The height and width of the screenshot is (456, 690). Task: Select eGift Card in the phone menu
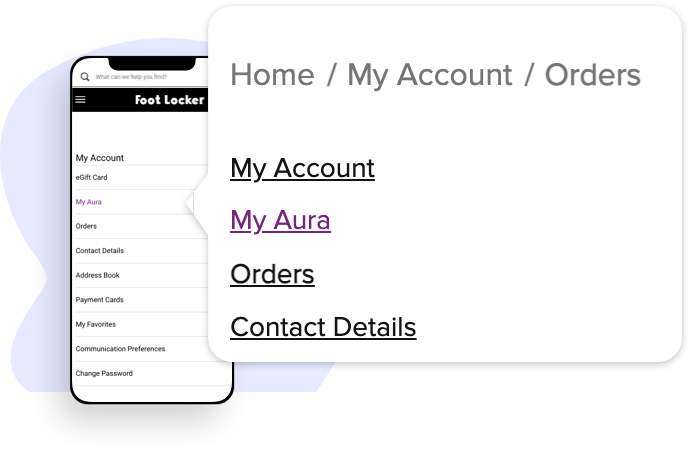coord(92,177)
